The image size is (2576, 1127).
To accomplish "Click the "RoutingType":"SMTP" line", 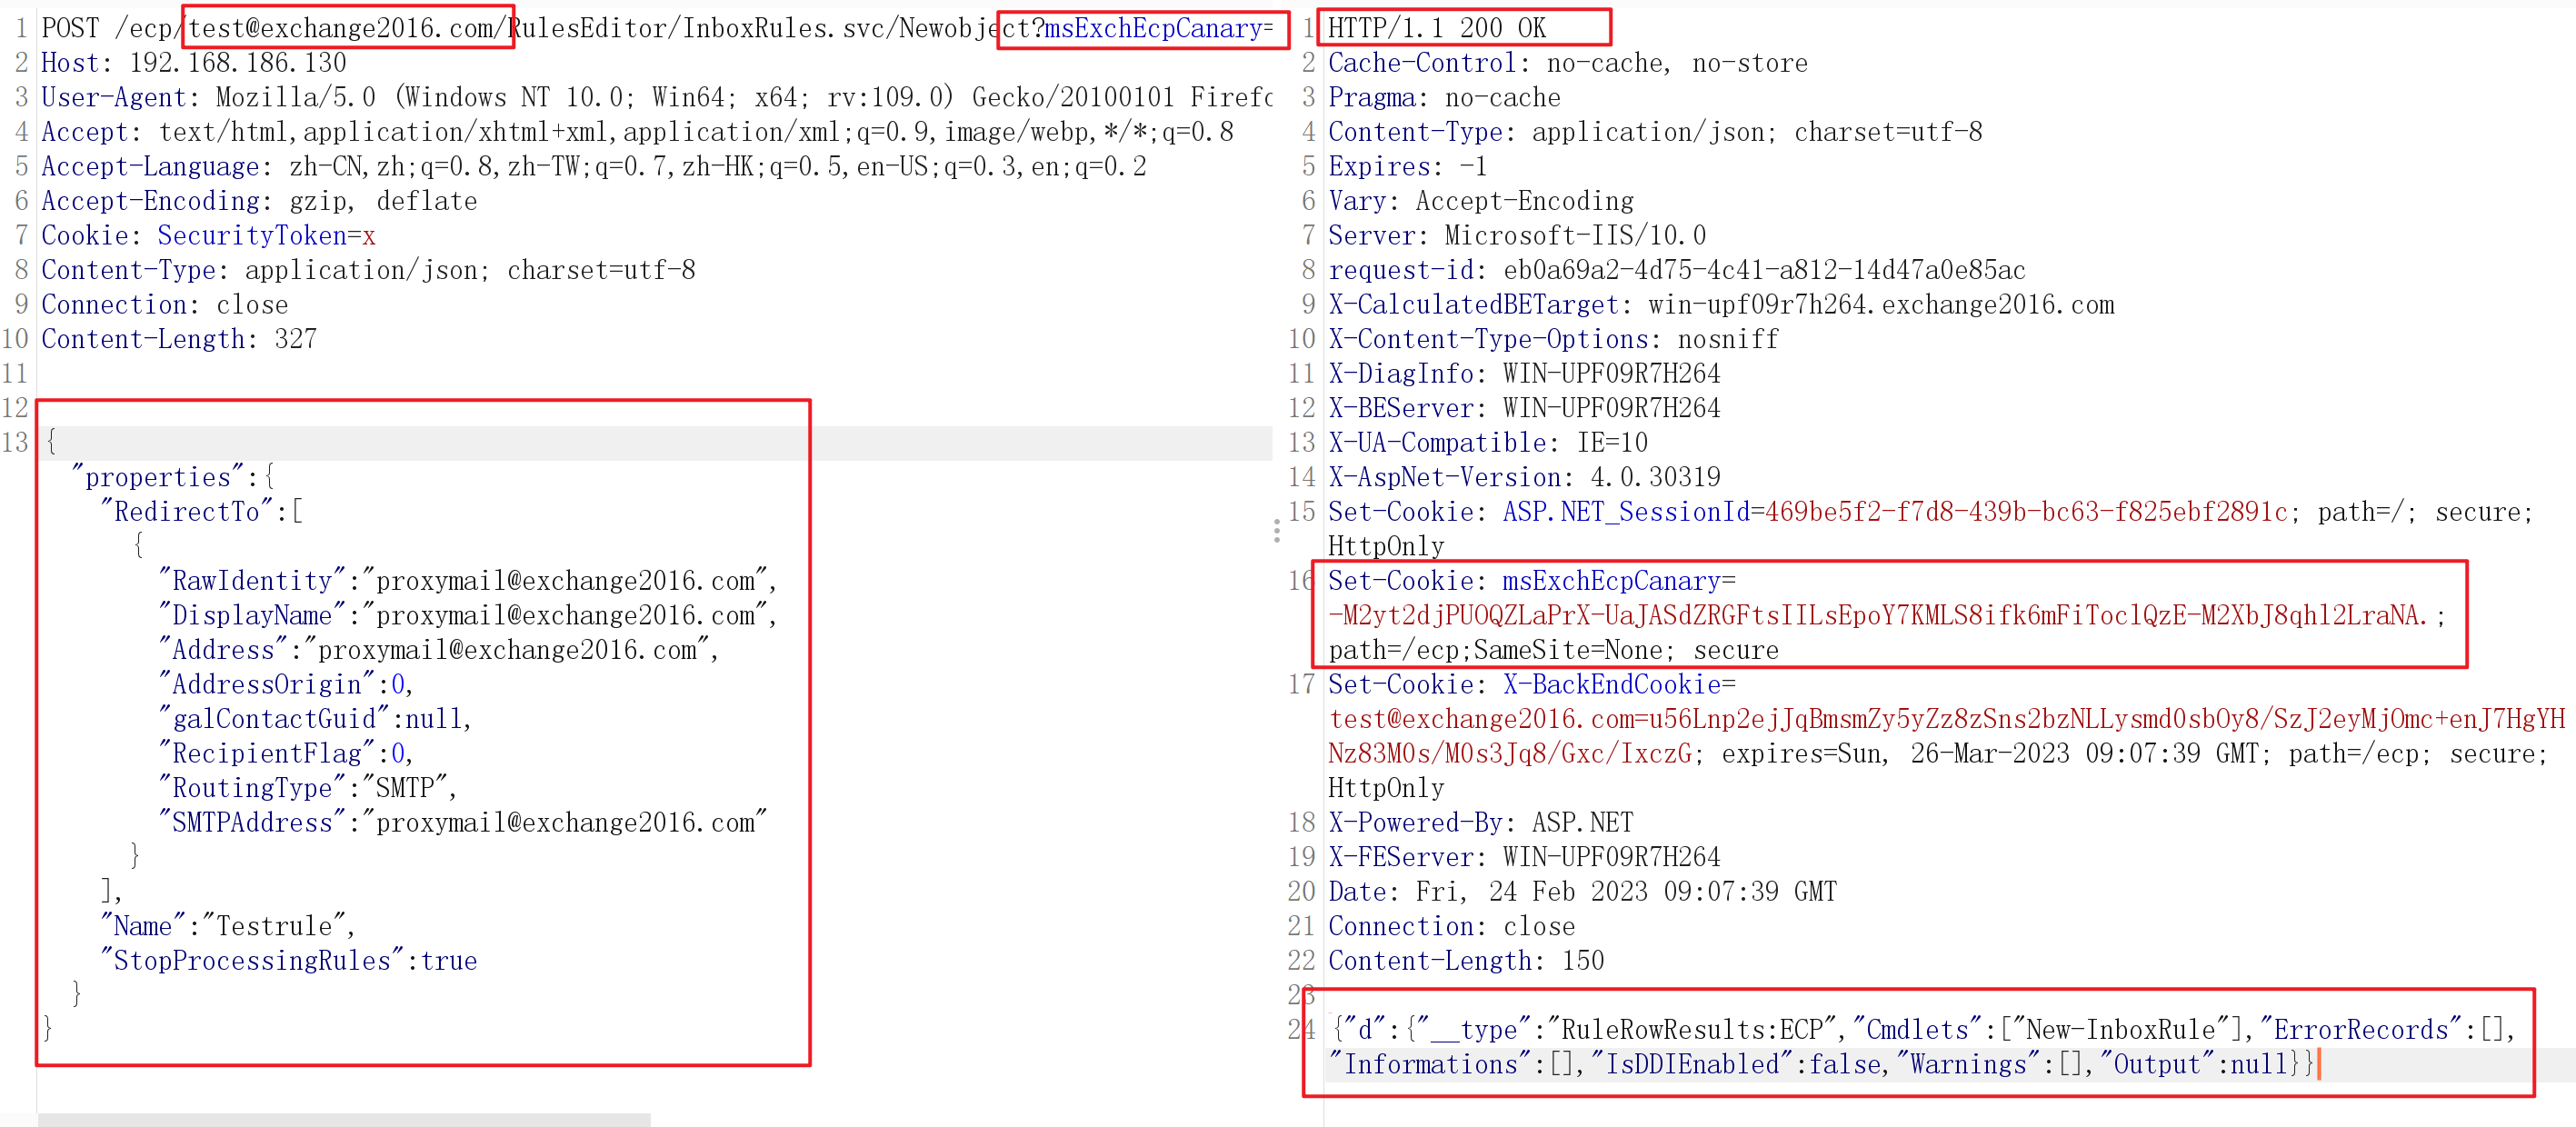I will [308, 787].
